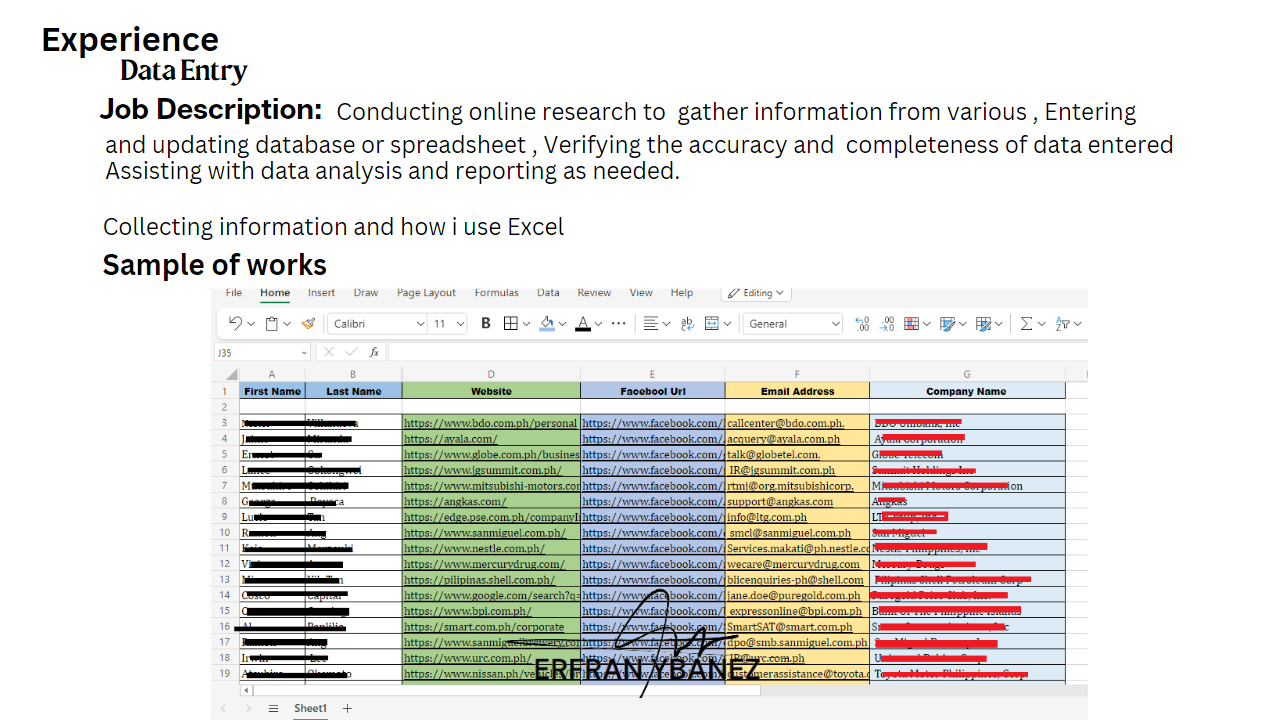Click Decrease Decimal
The height and width of the screenshot is (720, 1280).
point(887,323)
